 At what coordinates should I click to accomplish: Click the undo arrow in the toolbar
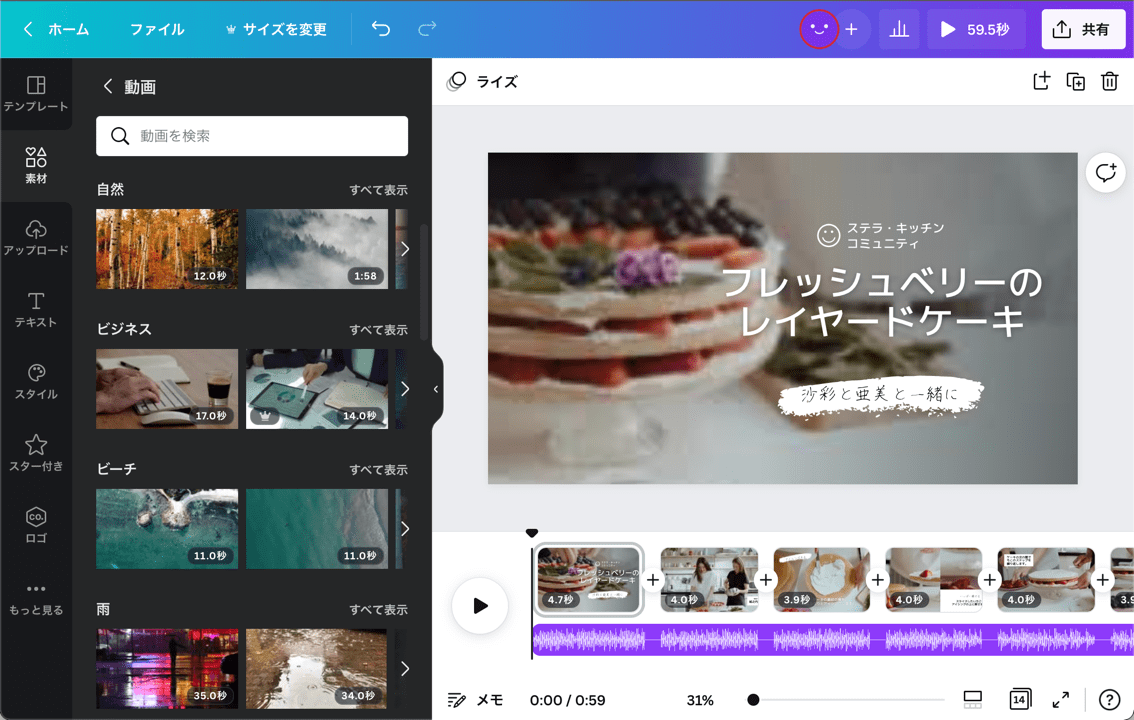click(380, 29)
